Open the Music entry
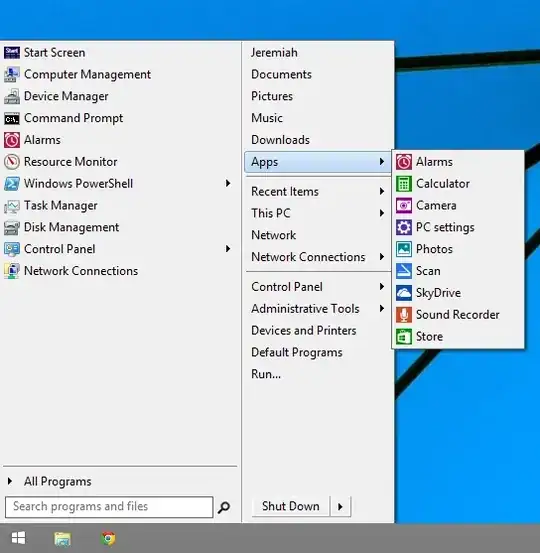Image resolution: width=540 pixels, height=553 pixels. tap(267, 118)
